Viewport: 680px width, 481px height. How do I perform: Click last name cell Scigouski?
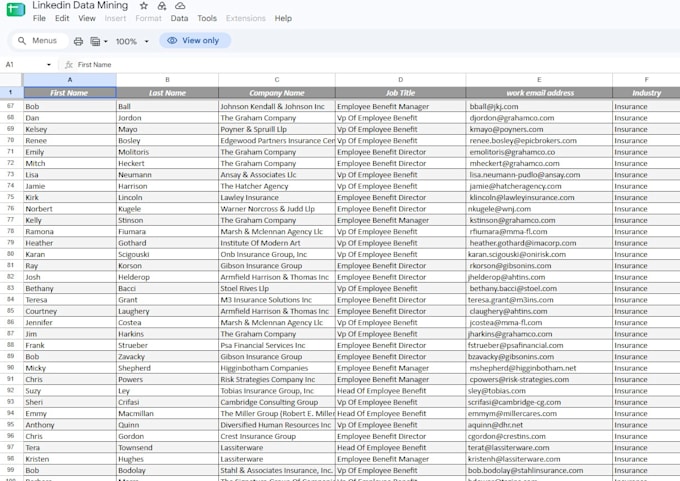[167, 254]
